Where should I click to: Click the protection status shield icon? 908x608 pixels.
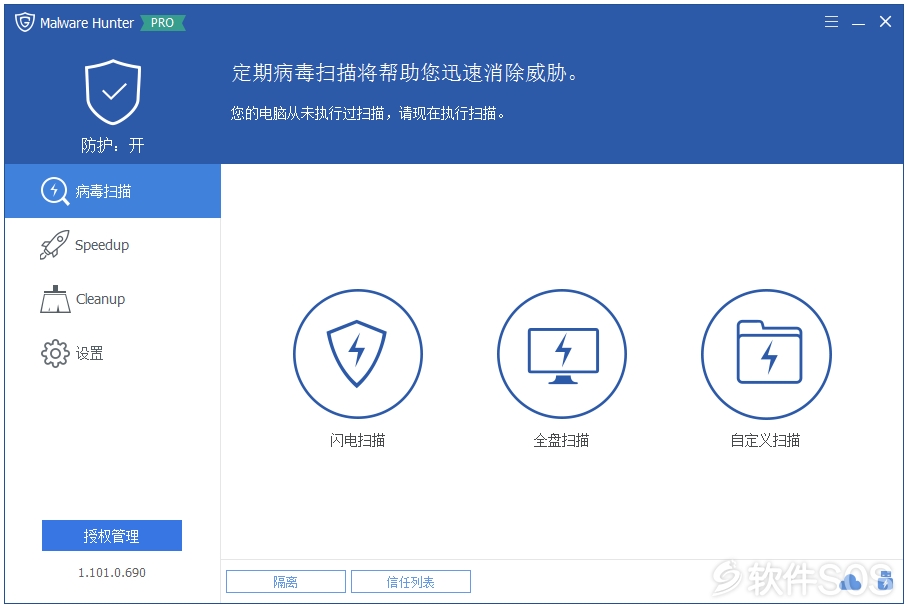click(x=113, y=92)
